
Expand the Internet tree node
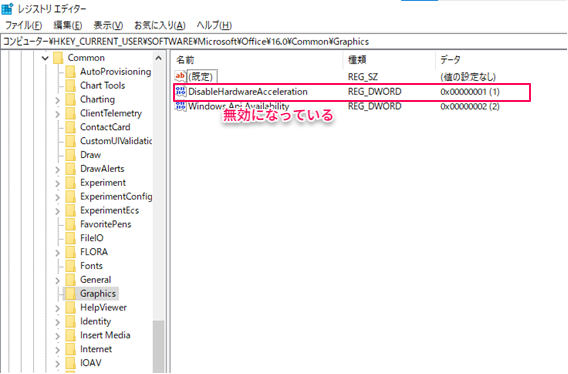[x=58, y=349]
